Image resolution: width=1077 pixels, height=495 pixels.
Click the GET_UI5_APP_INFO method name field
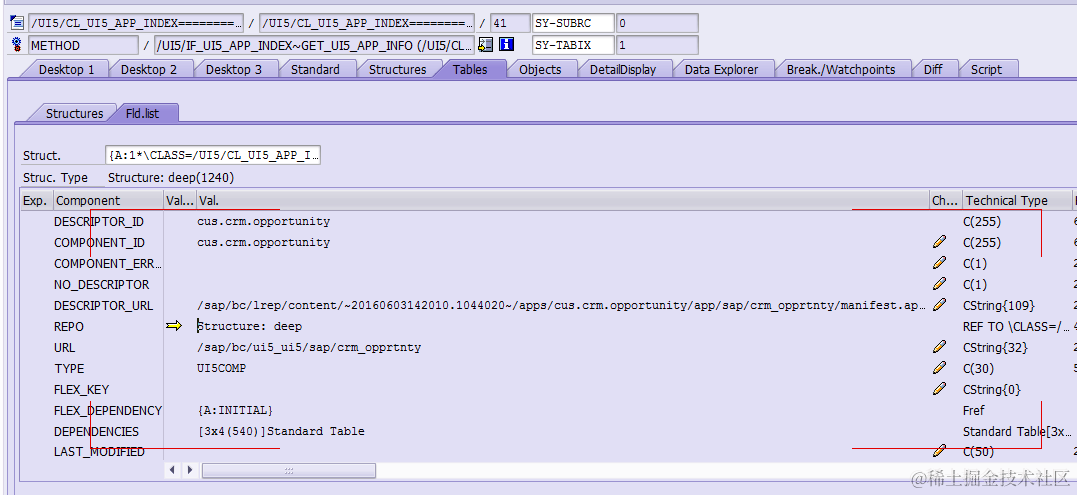(x=314, y=45)
